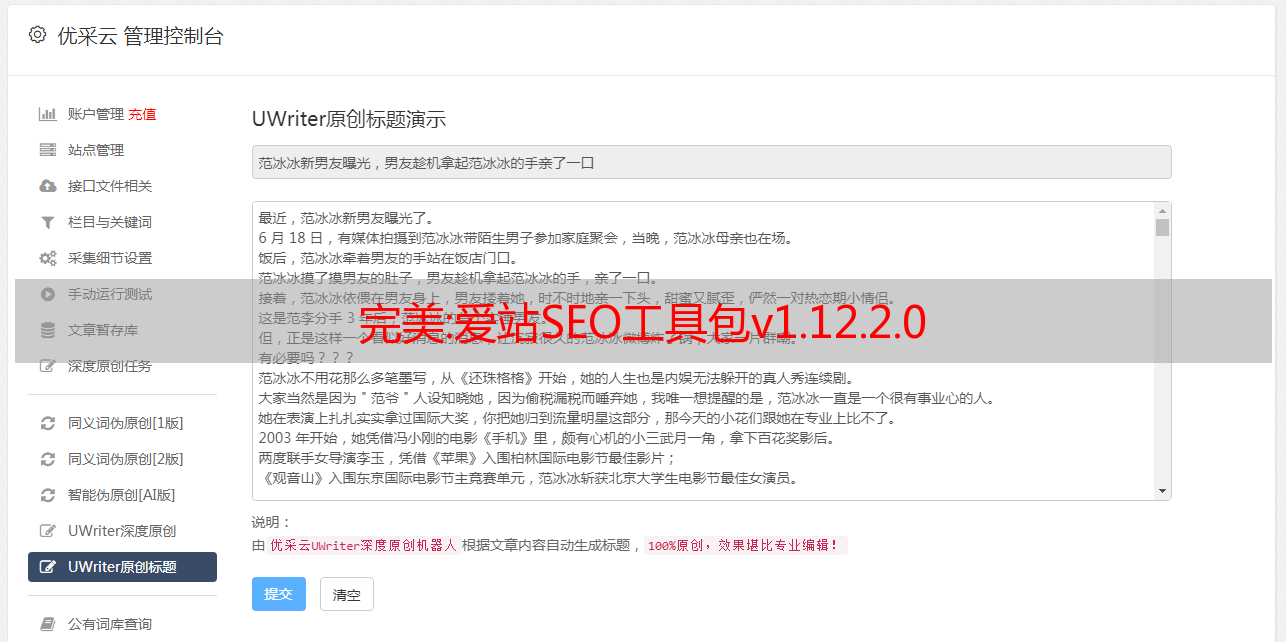Click the refresh icon for 同义词伪原创[1版]
Viewport: 1286px width, 642px height.
[x=47, y=423]
